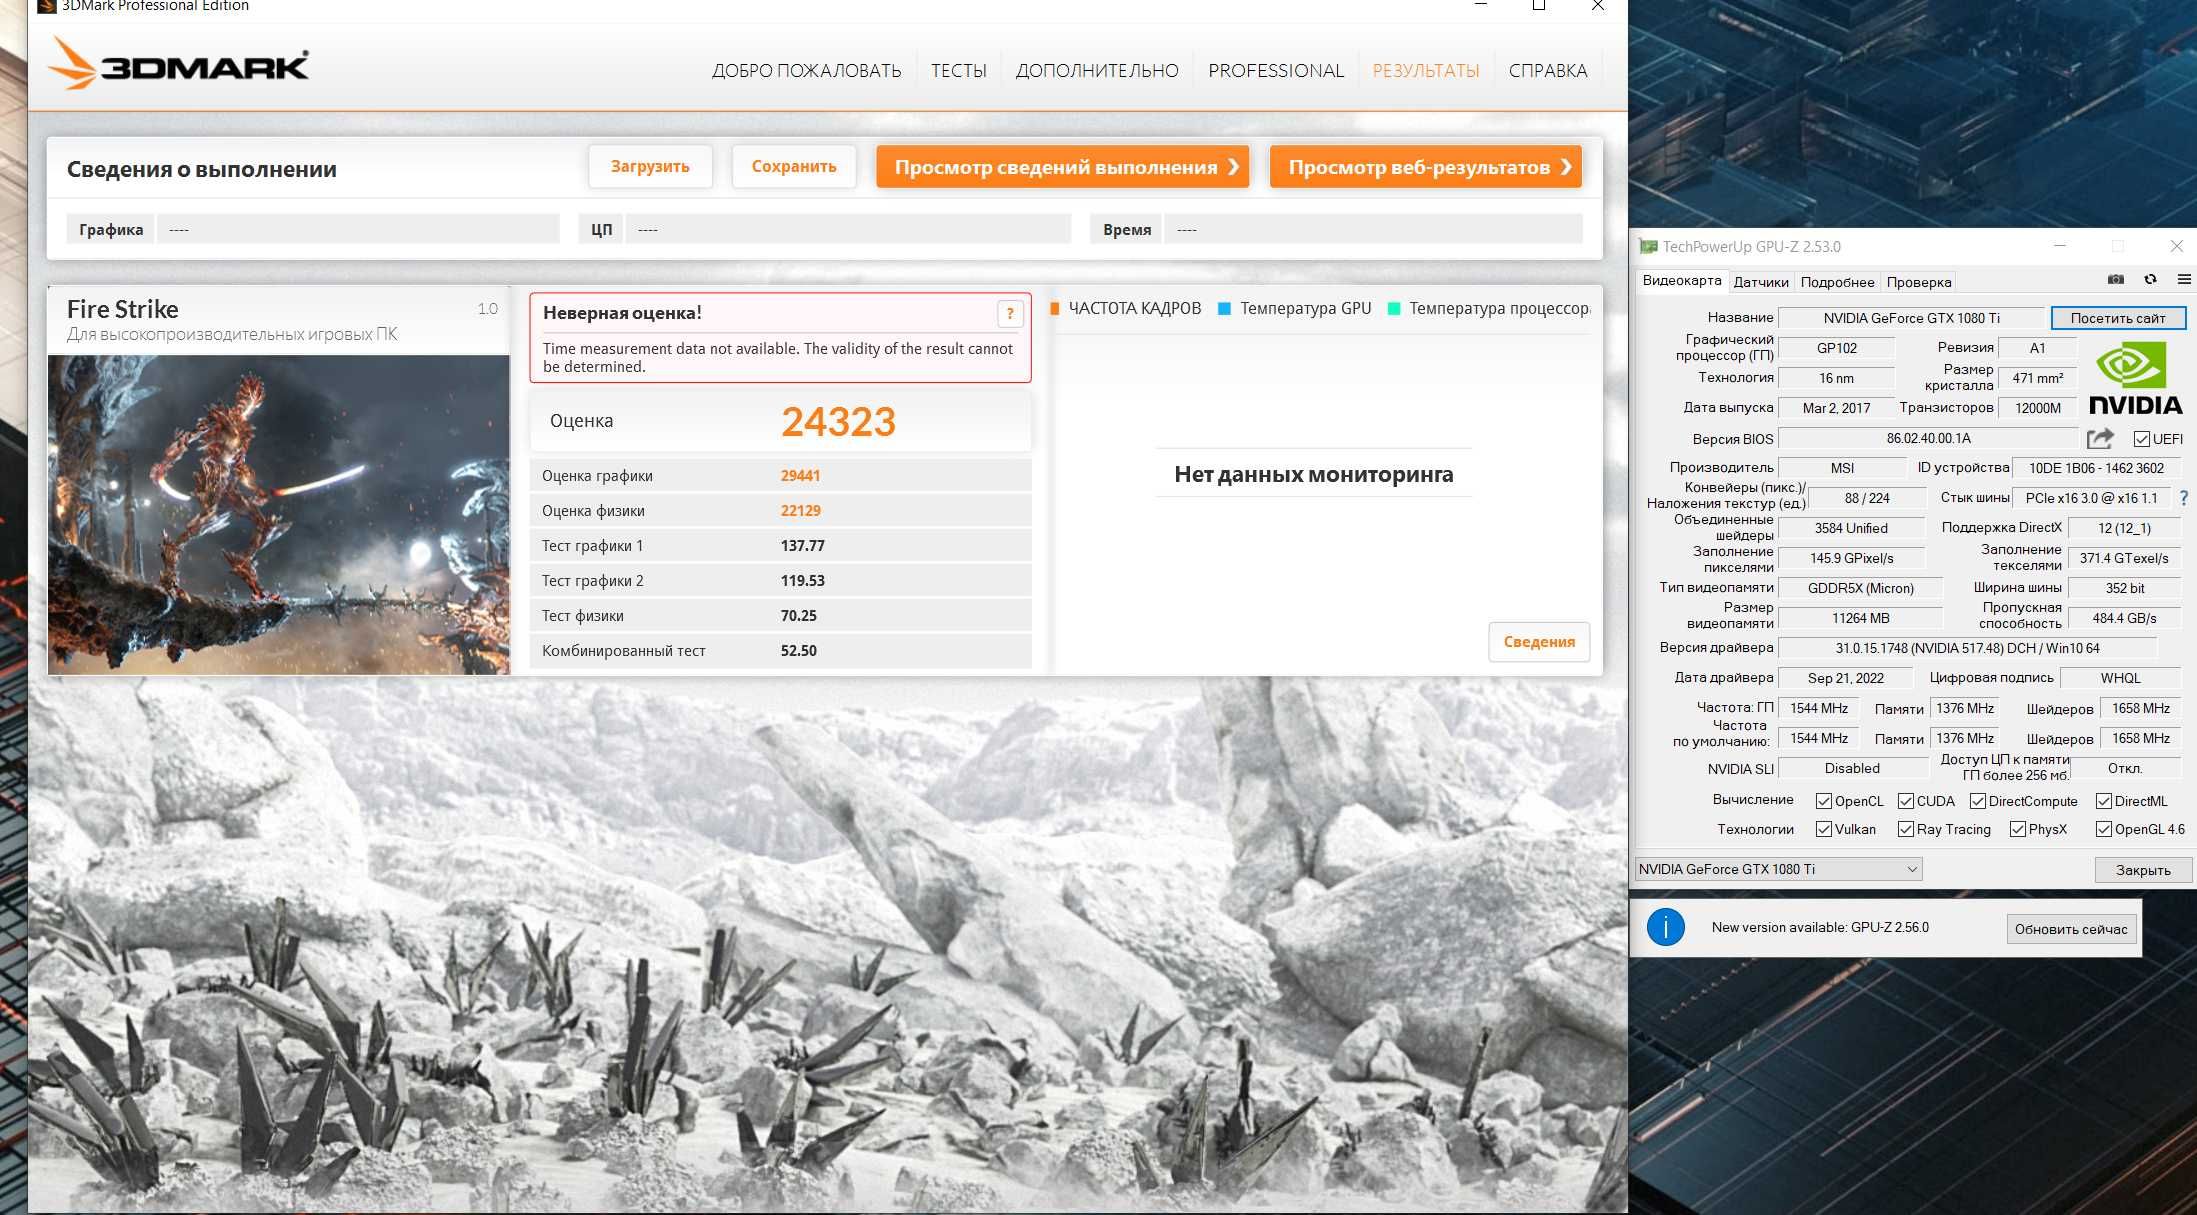The image size is (2197, 1215).
Task: Click GPU-Z title bar app icon
Action: [1648, 246]
